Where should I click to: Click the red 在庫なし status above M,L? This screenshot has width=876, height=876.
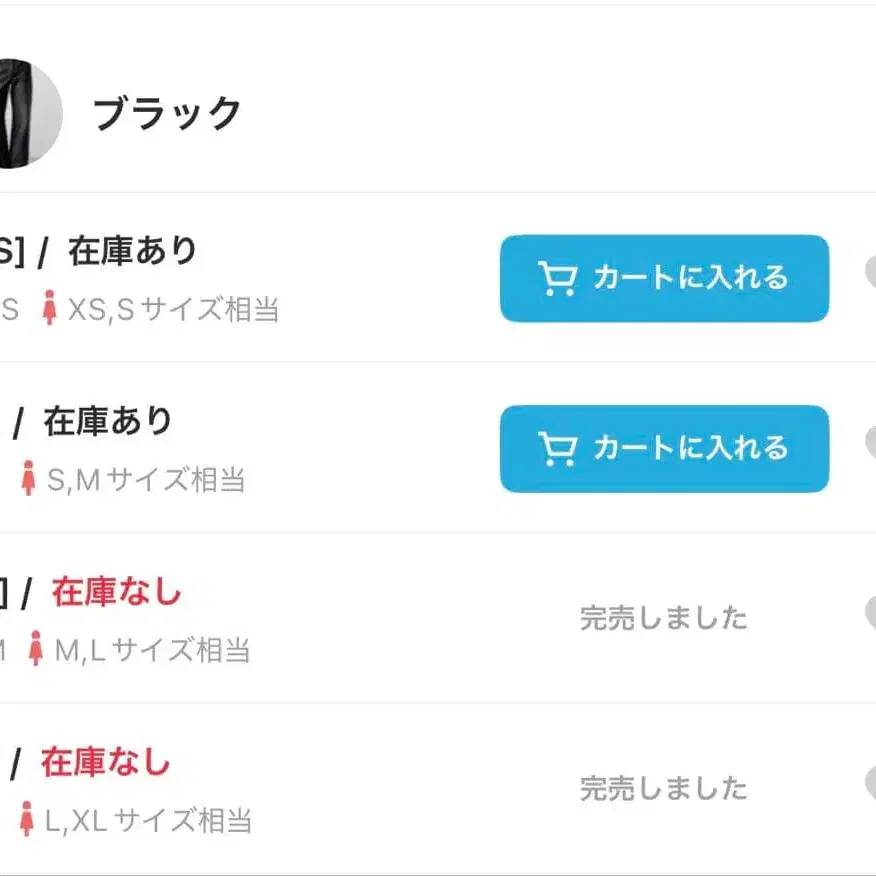pos(116,593)
